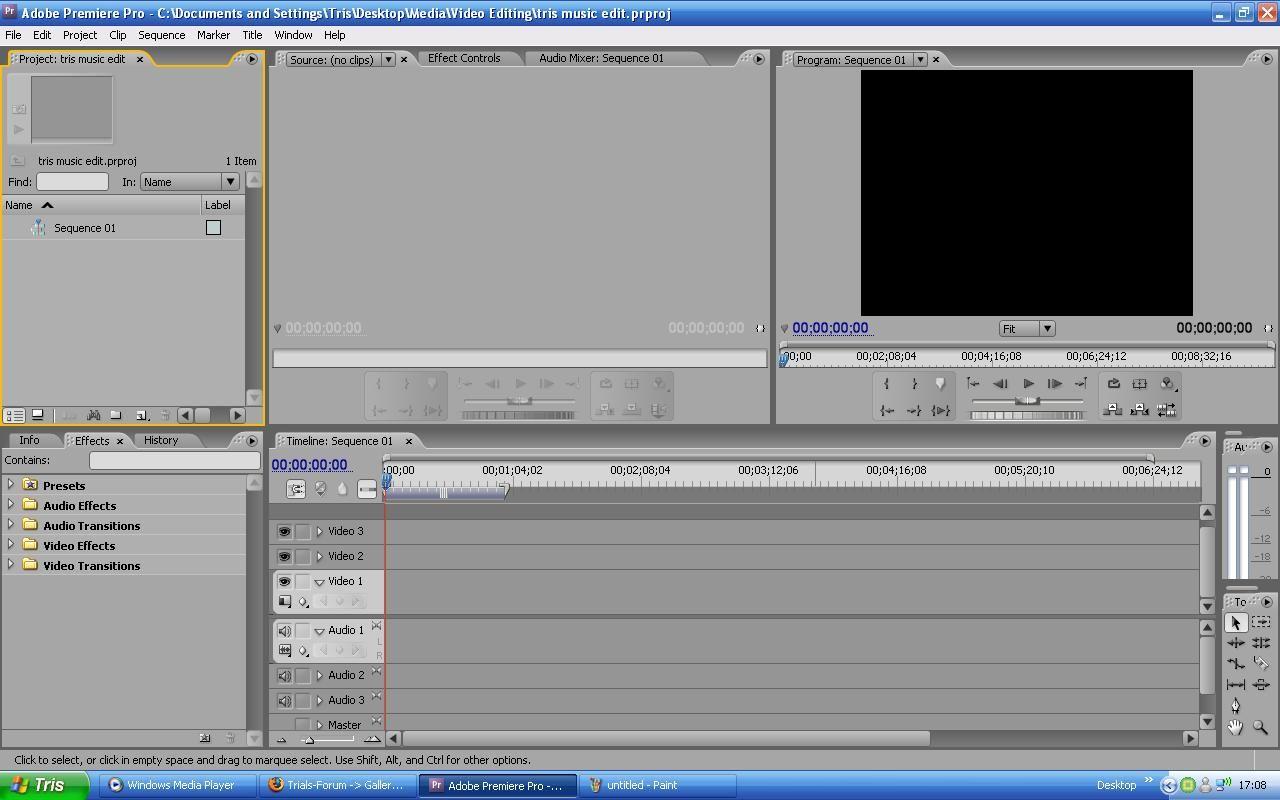Click Set Out Point in Program monitor
The image size is (1280, 800).
tap(914, 384)
